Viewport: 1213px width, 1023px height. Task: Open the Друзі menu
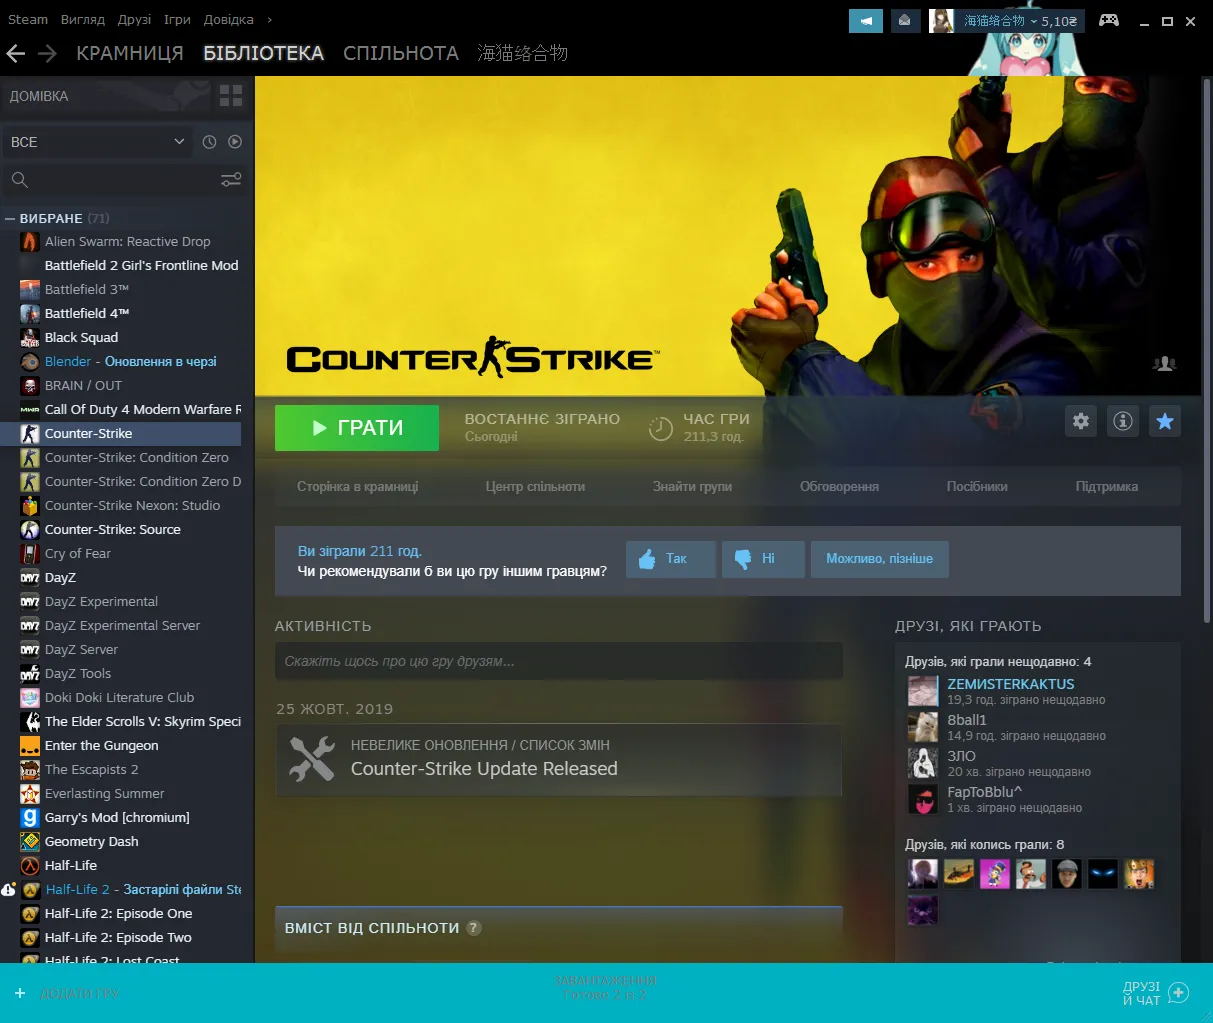pyautogui.click(x=134, y=19)
